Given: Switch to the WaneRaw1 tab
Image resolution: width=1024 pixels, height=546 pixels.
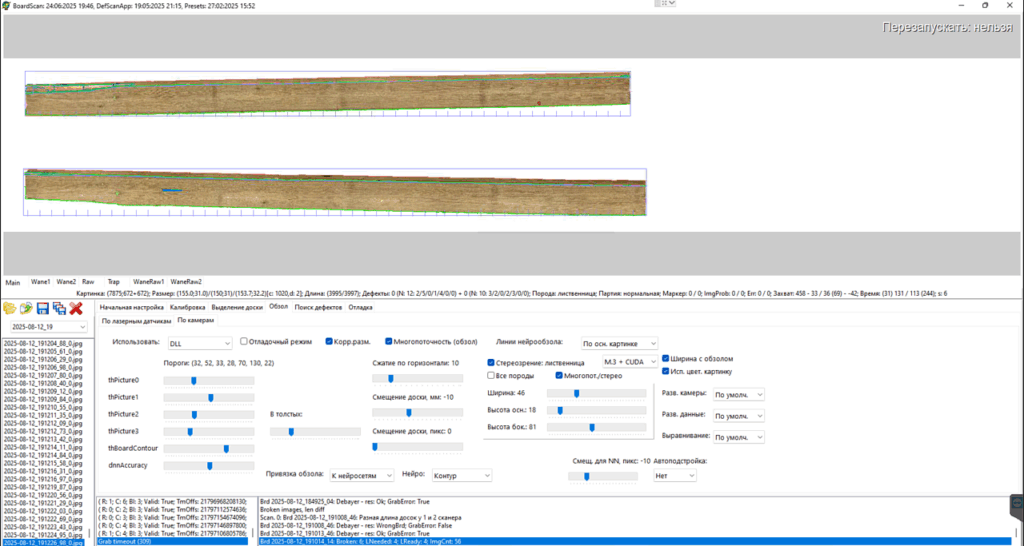Looking at the screenshot, I should [x=149, y=281].
